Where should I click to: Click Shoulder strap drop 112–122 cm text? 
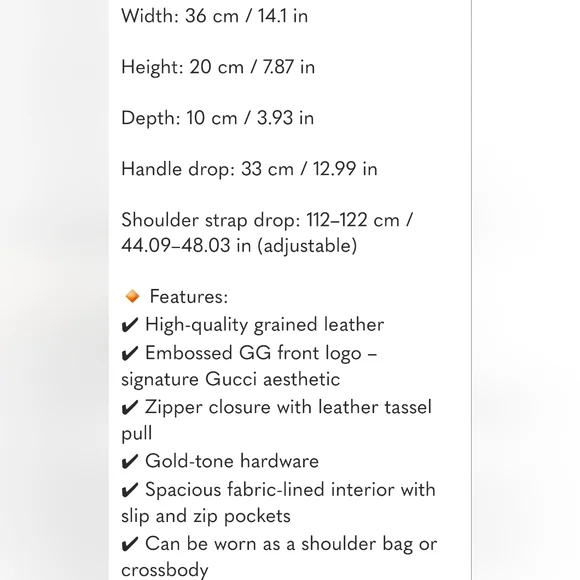pyautogui.click(x=267, y=220)
